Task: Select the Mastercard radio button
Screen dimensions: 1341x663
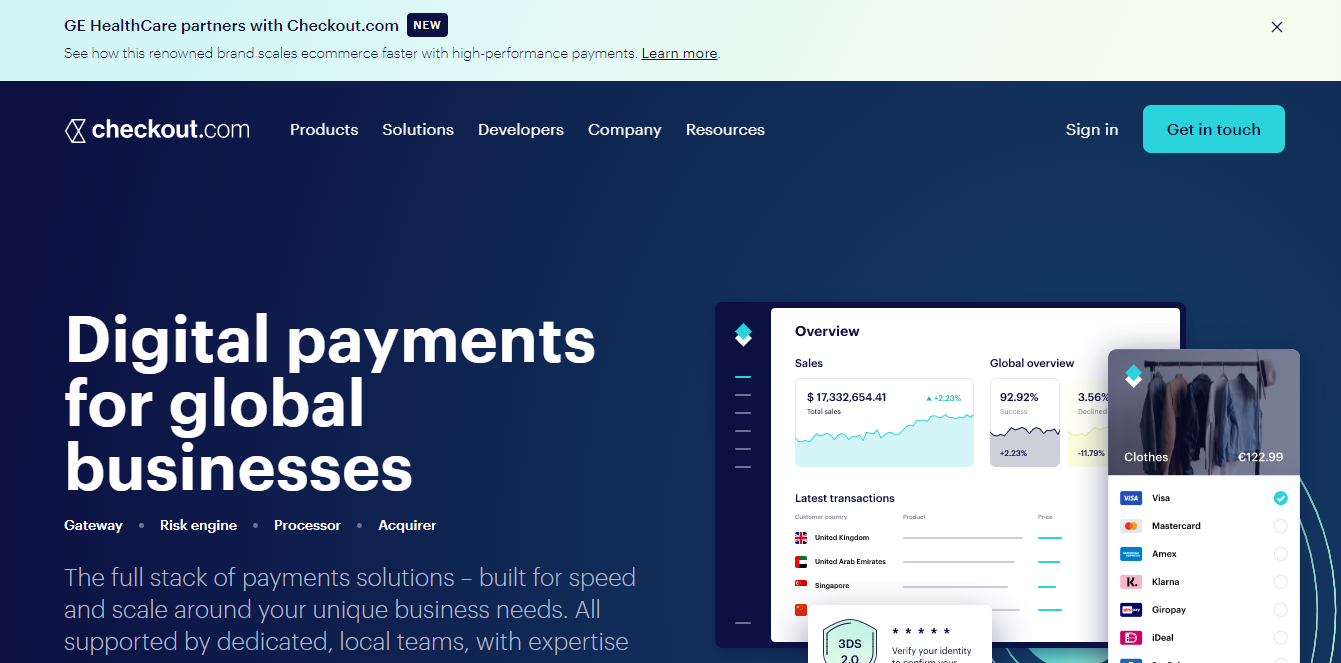Action: 1280,526
